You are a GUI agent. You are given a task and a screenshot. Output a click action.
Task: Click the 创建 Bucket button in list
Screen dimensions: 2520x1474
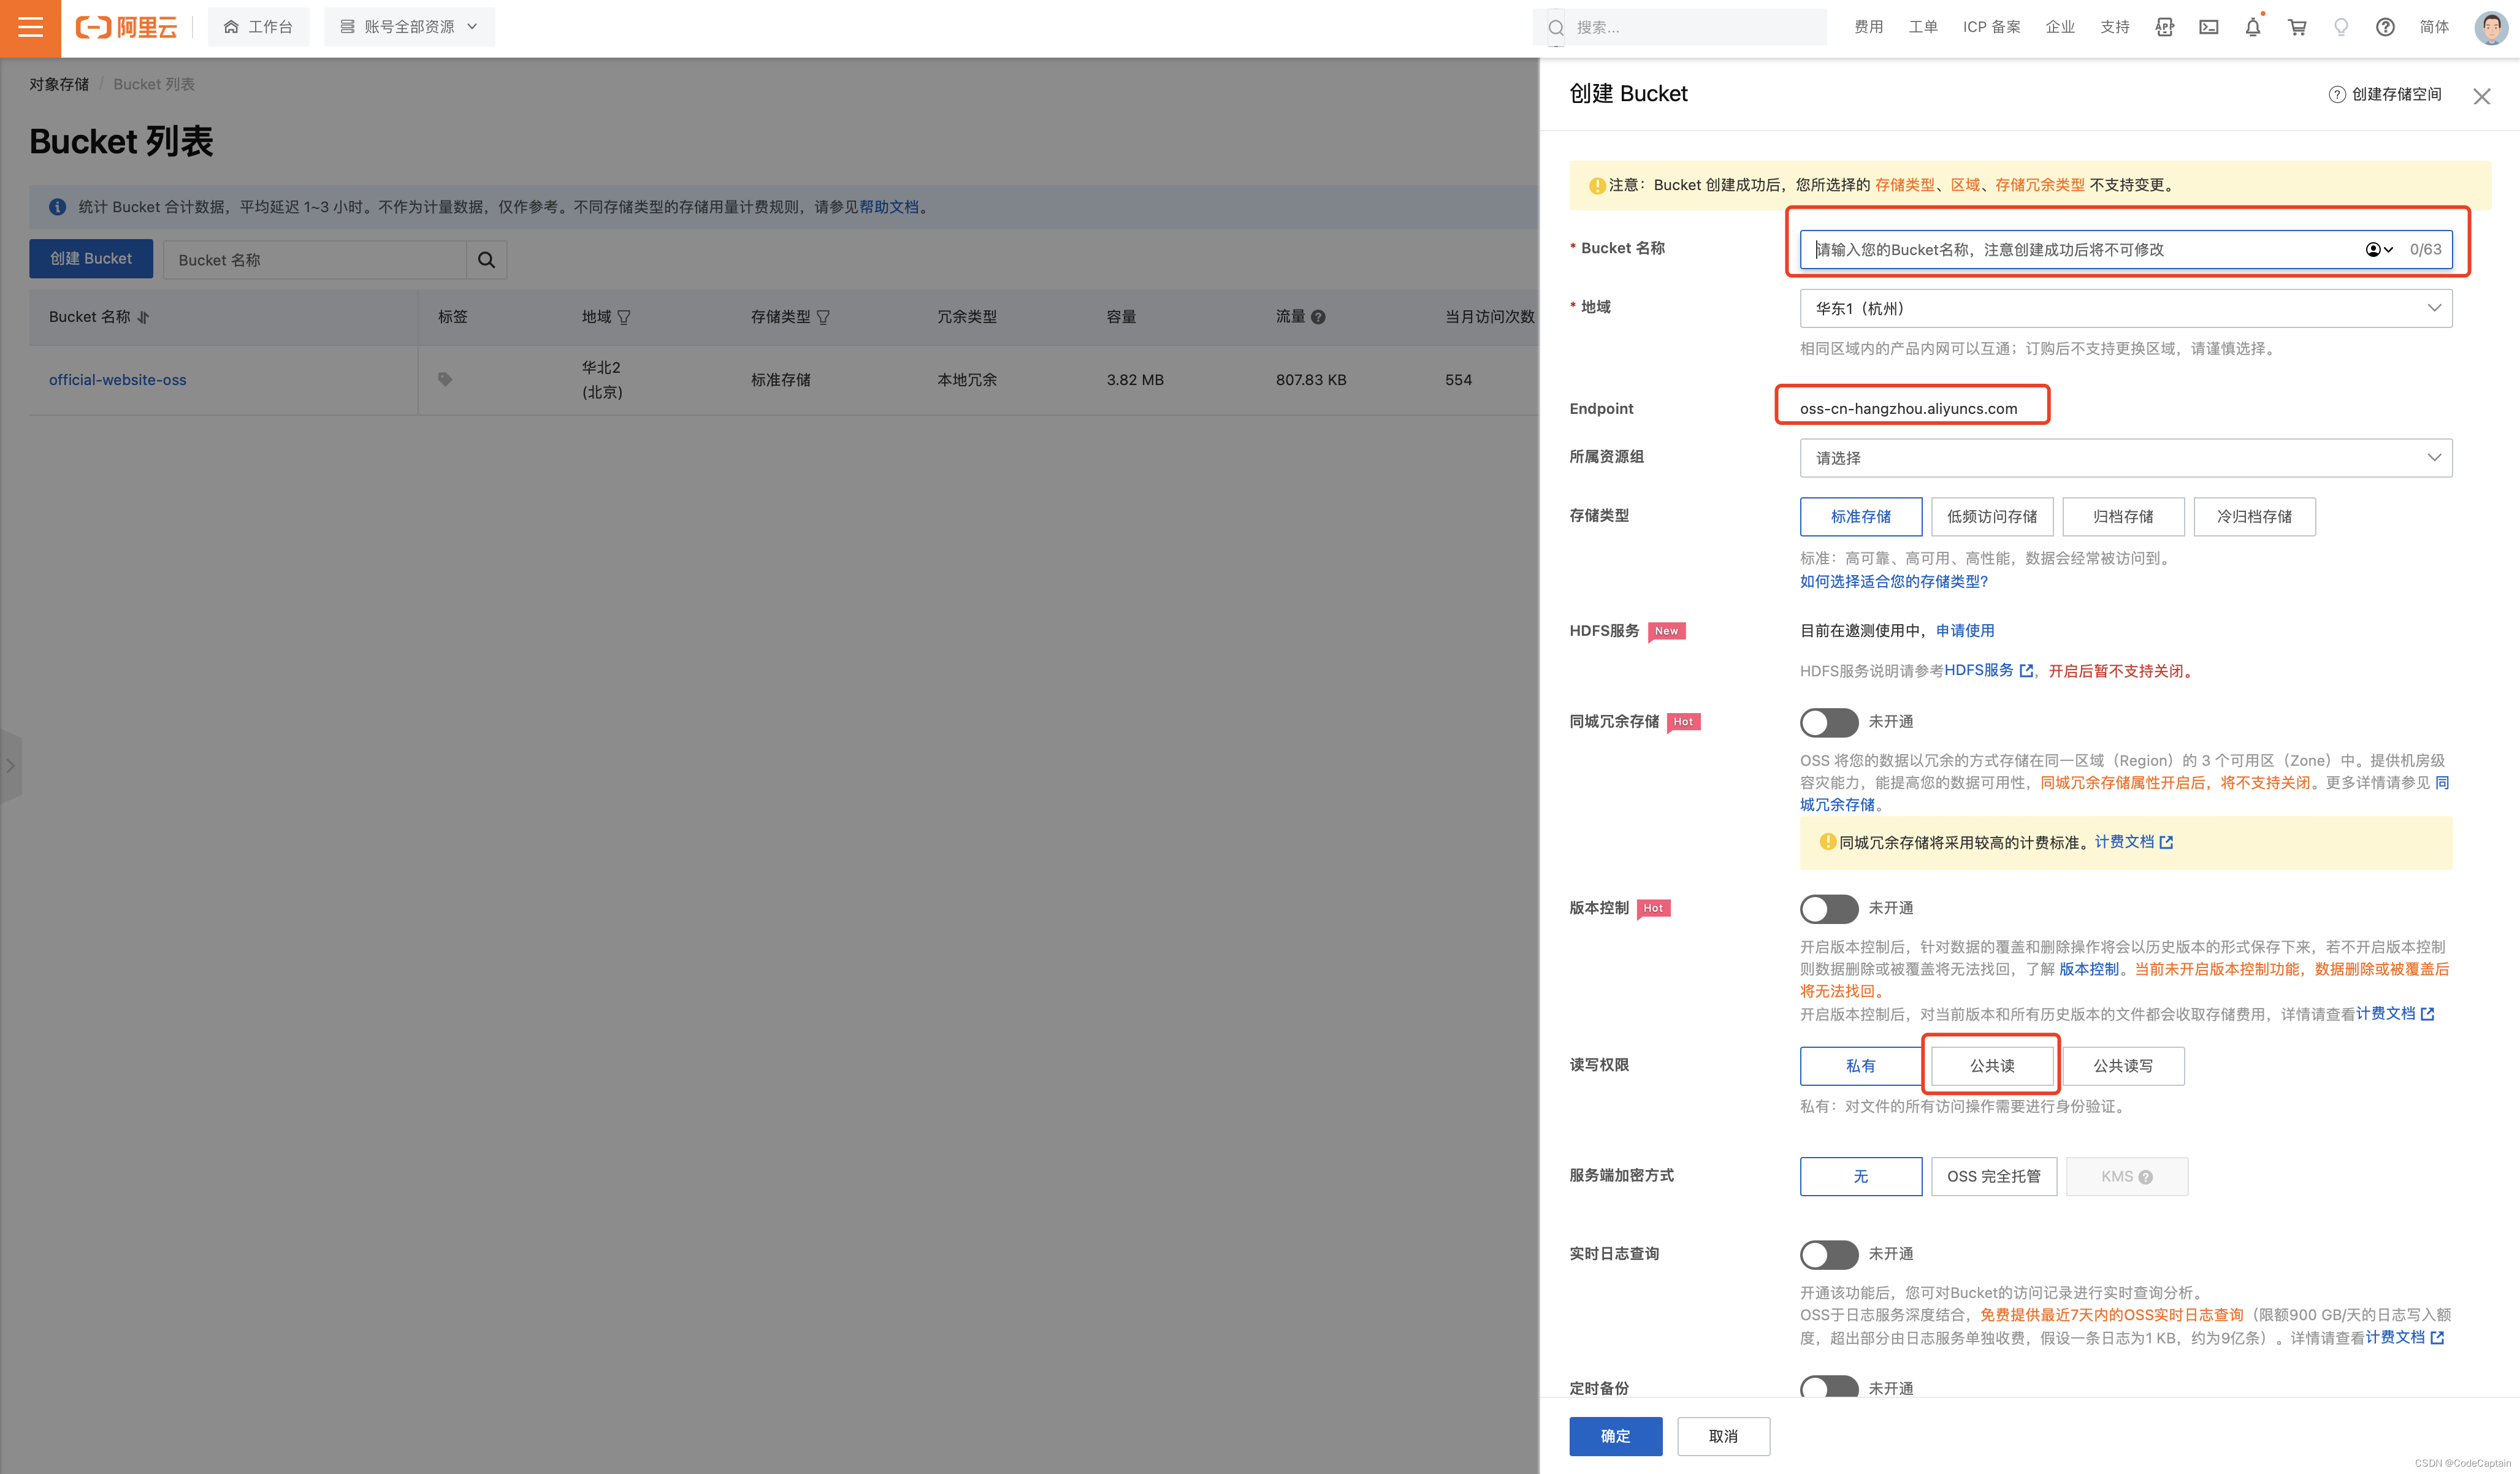91,258
